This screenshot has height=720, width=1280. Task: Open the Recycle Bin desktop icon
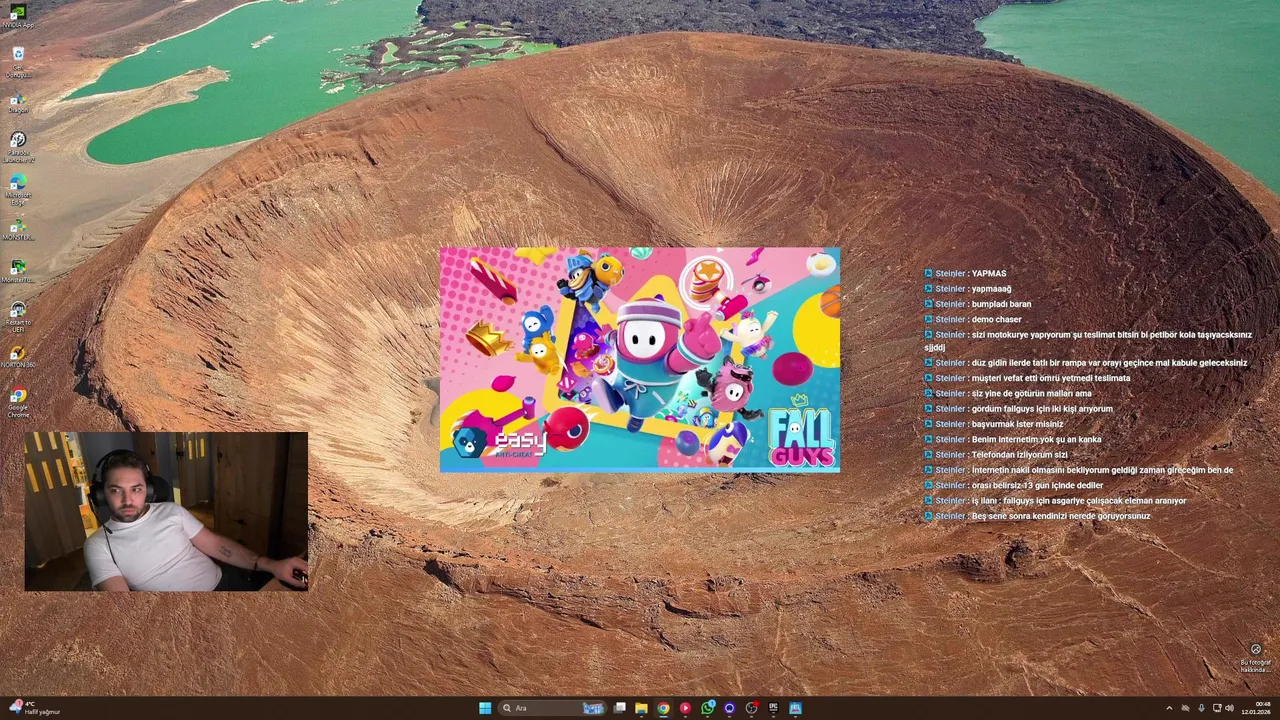(18, 62)
